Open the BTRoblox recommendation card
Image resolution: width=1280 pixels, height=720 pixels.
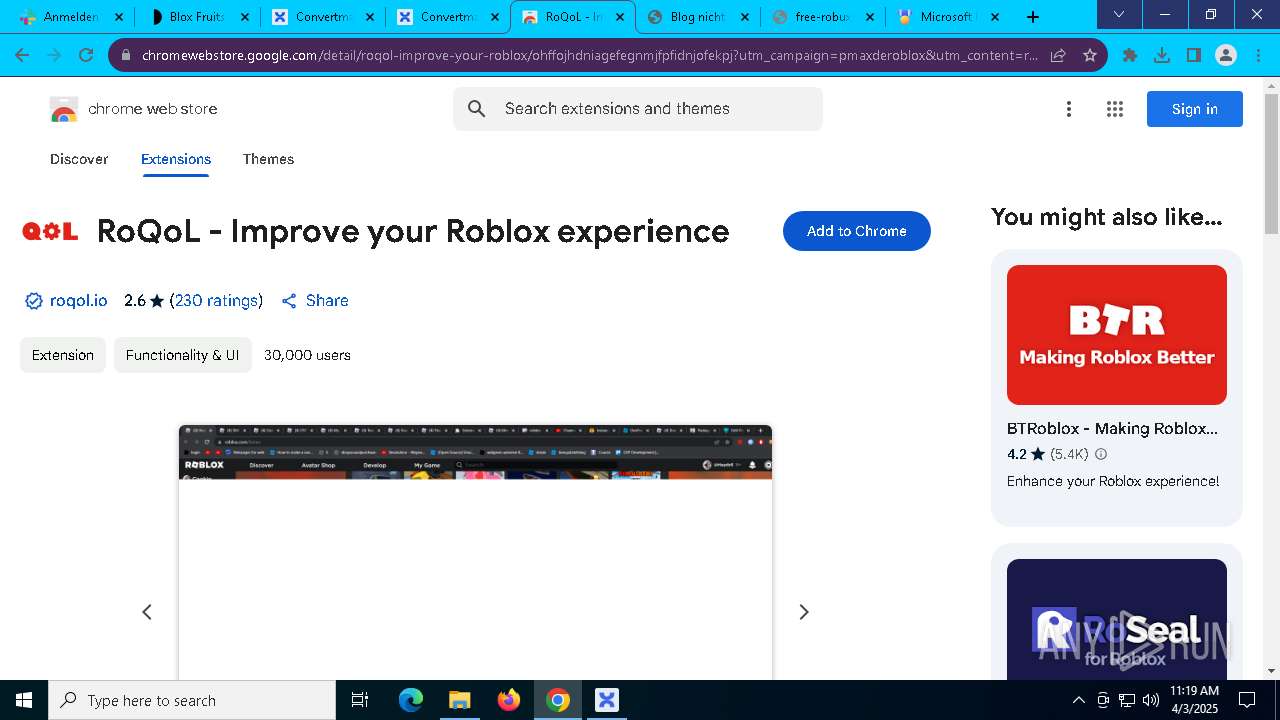[x=1117, y=387]
